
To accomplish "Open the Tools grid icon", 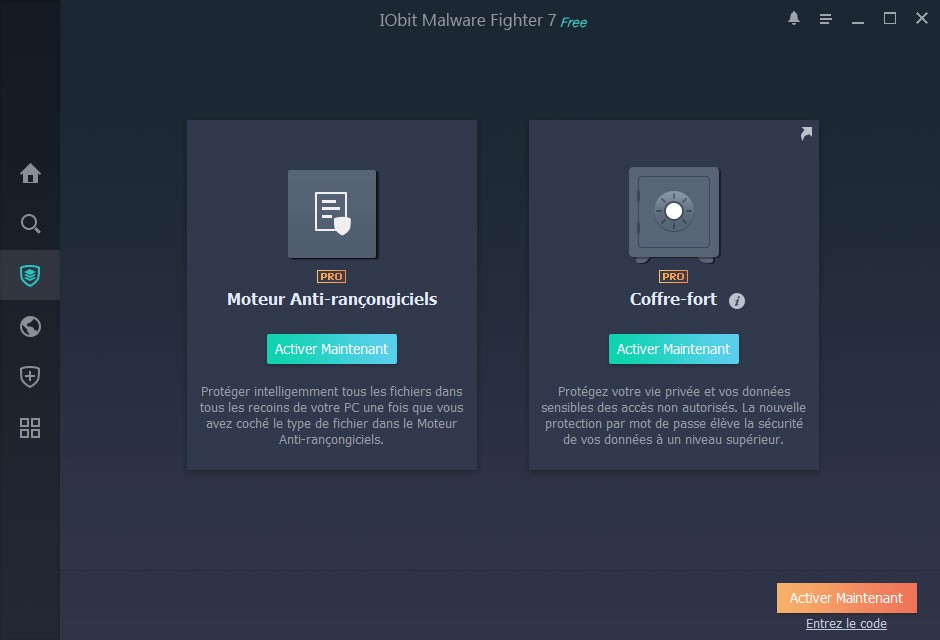I will pos(30,428).
